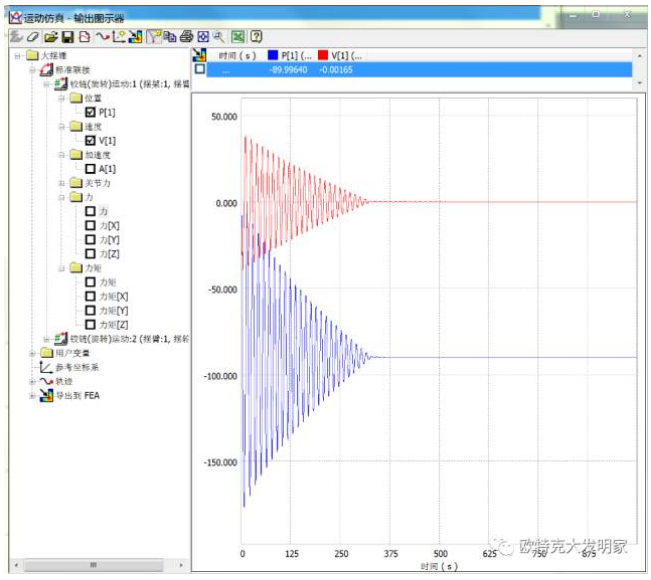Collapse the 速度 folder
The image size is (651, 580).
(x=61, y=126)
